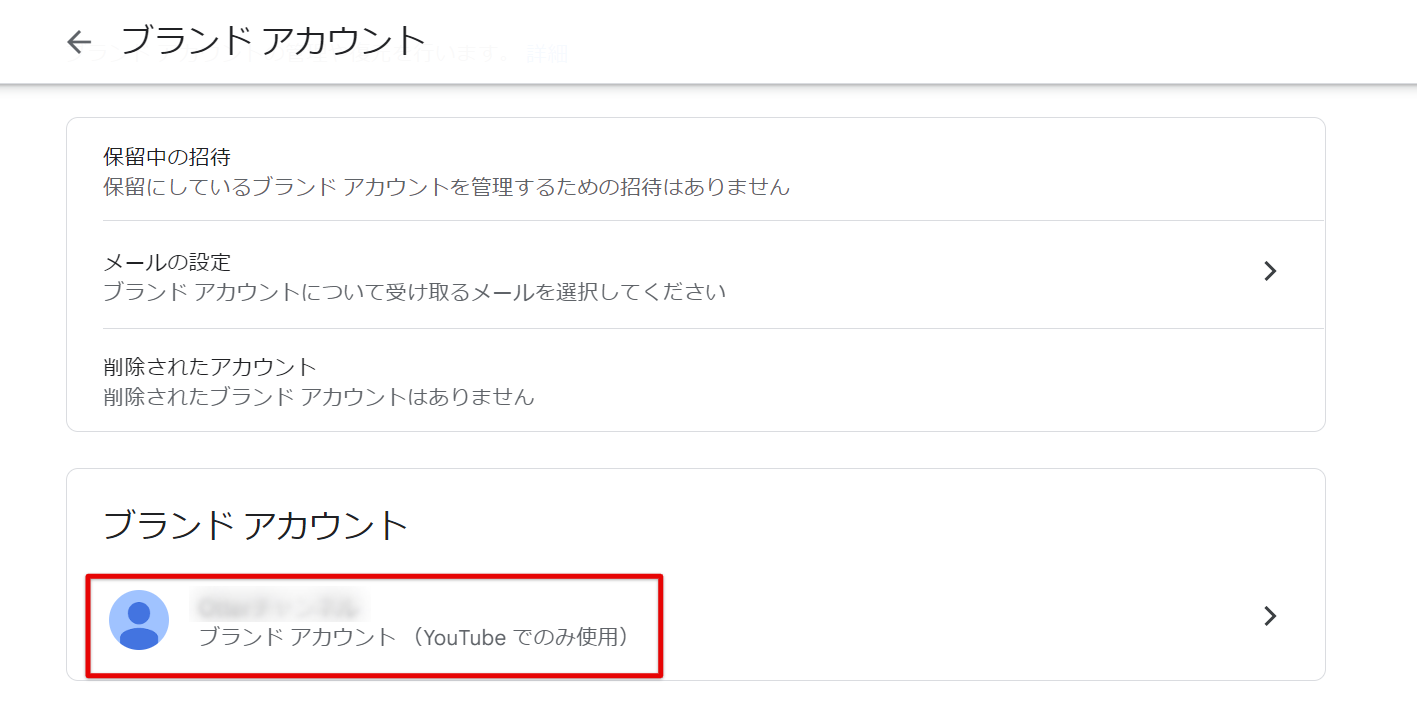Click the ブランド アカウント section heading in lower card
This screenshot has width=1417, height=711.
256,525
